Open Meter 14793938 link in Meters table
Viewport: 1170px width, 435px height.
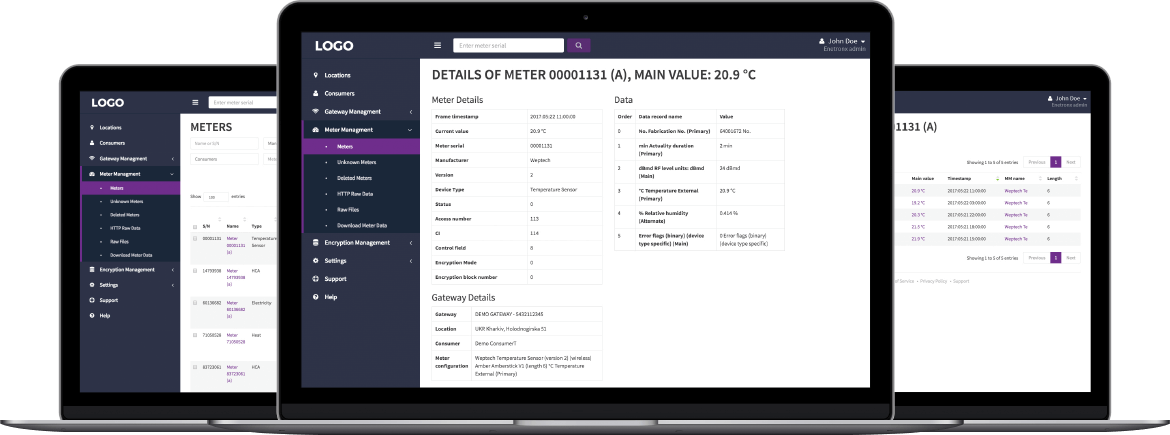[236, 277]
